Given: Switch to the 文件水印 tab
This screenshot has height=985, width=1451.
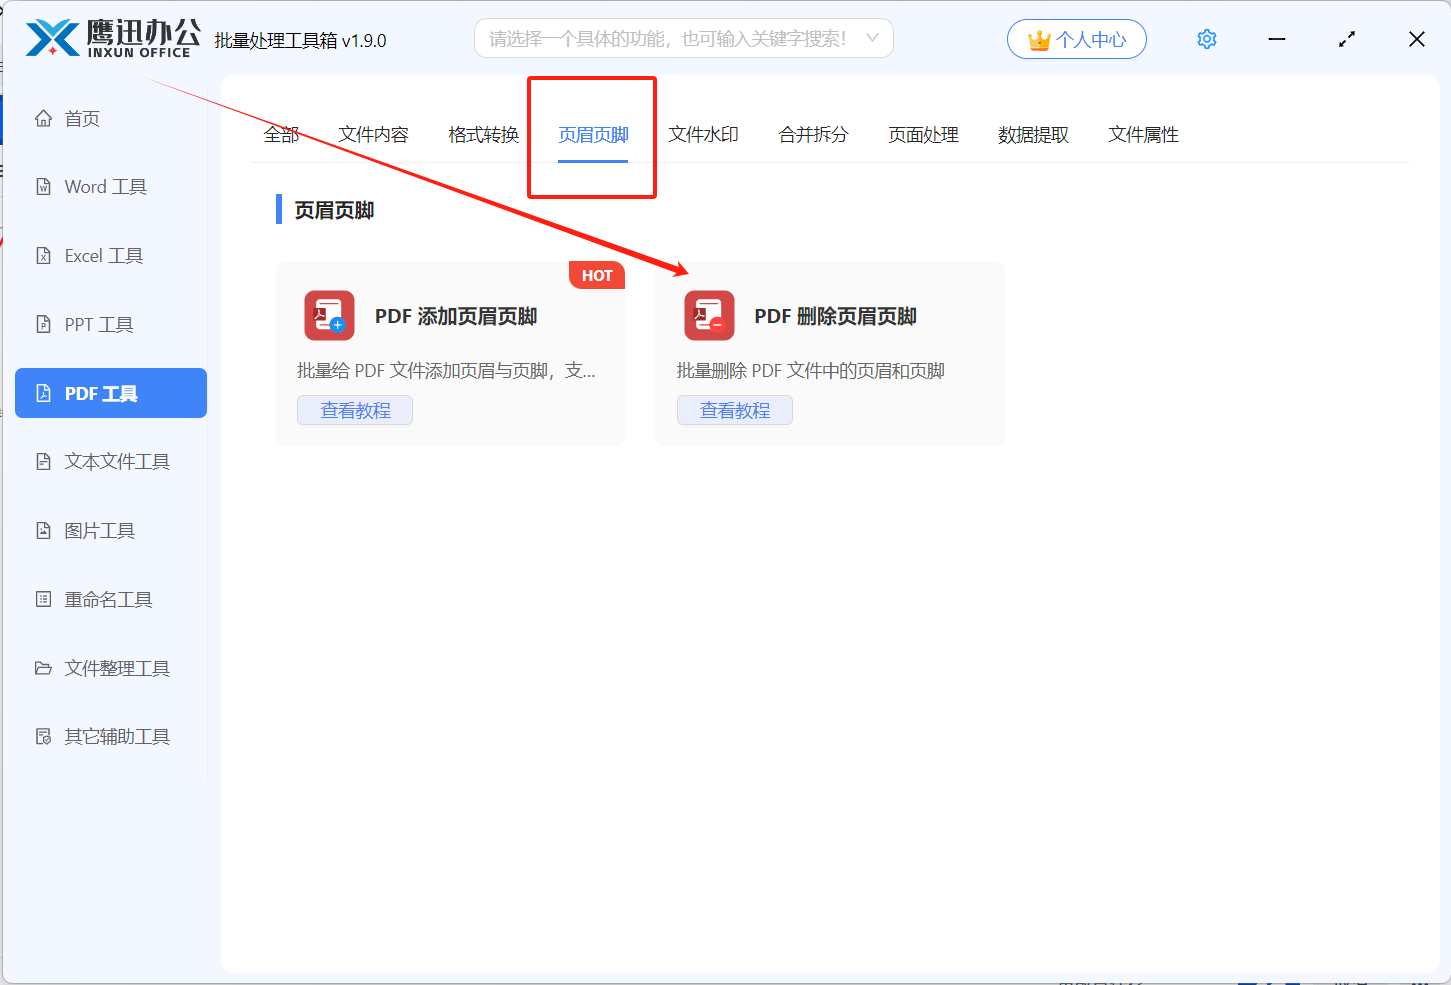Looking at the screenshot, I should (x=703, y=134).
